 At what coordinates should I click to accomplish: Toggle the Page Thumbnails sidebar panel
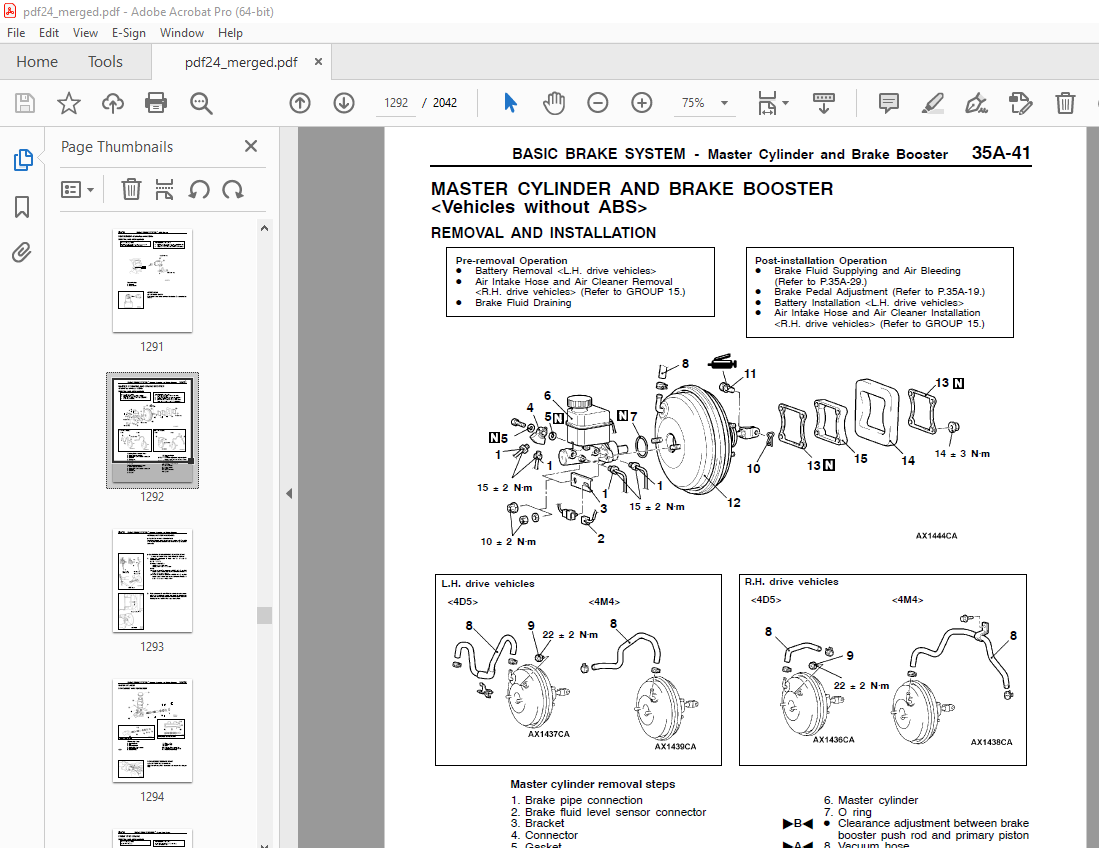(x=22, y=160)
